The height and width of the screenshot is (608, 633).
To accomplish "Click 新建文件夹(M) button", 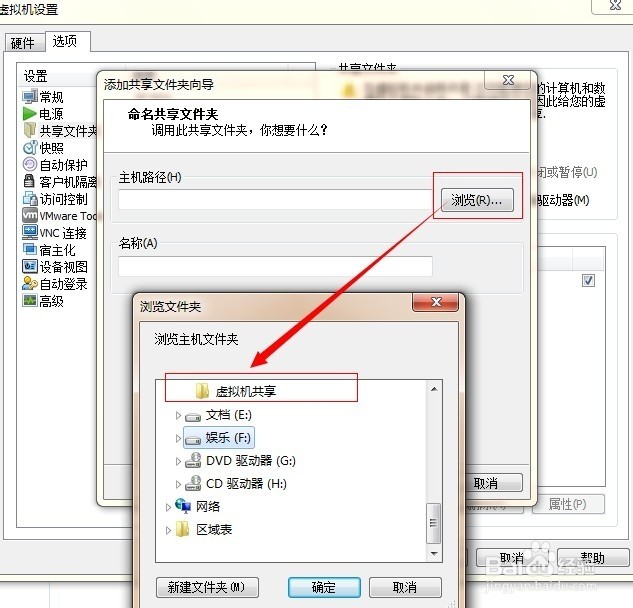I will (x=207, y=587).
